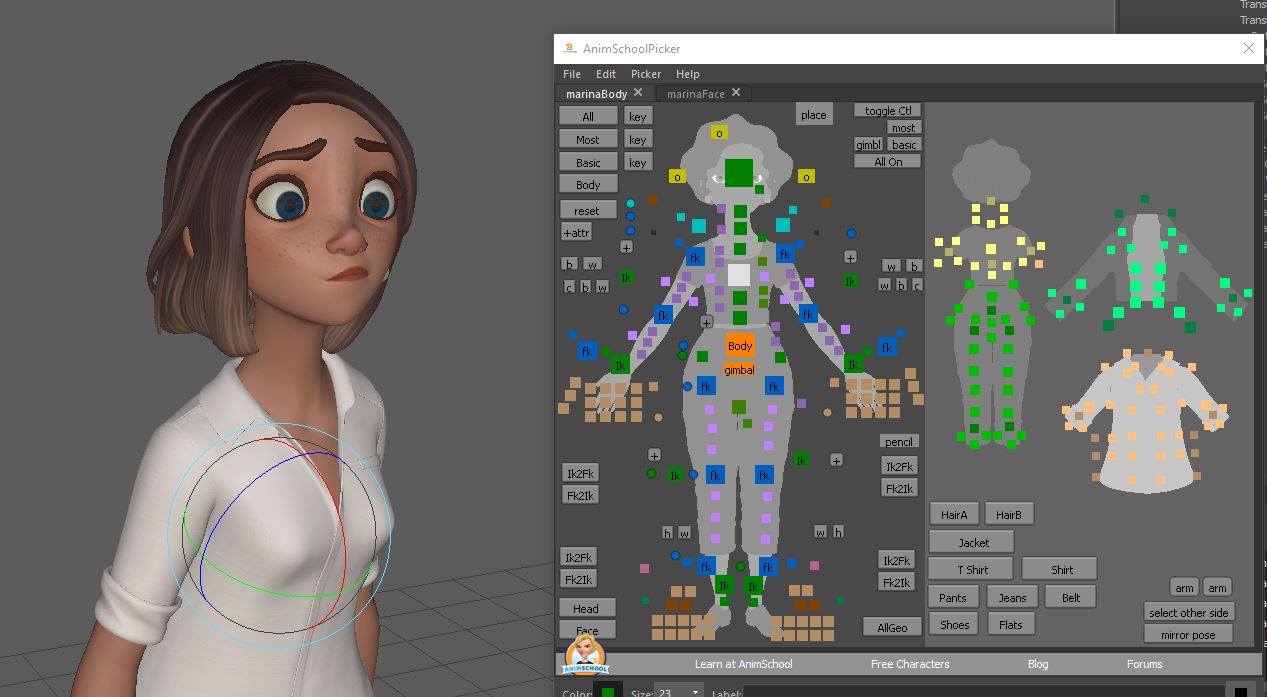
Task: Click the black swatch beside Label field
Action: (1240, 691)
